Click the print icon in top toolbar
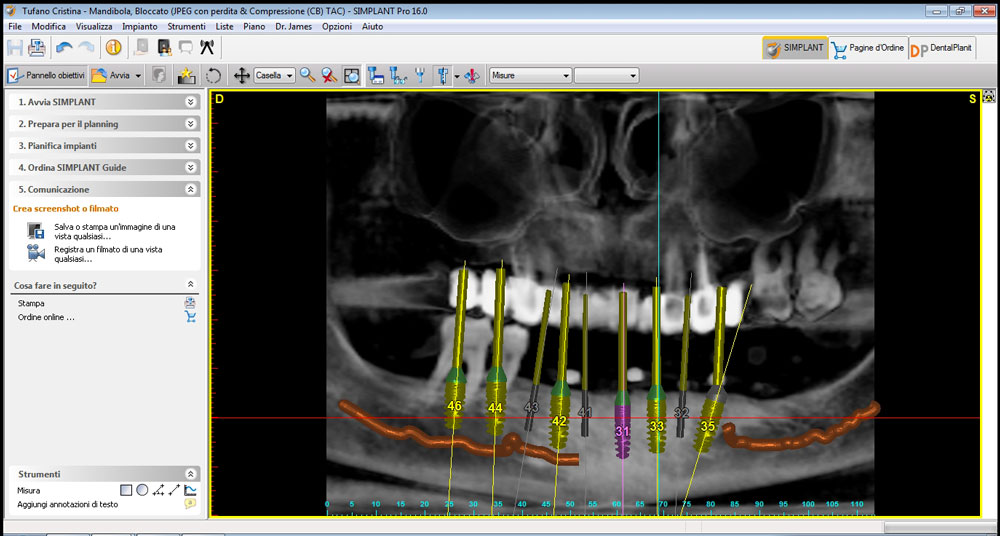Screen dimensions: 1000x536 [37, 47]
